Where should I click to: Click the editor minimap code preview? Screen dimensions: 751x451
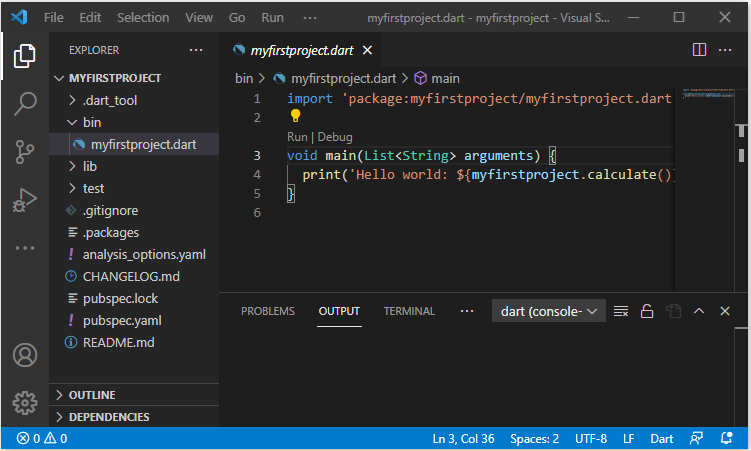coord(708,93)
